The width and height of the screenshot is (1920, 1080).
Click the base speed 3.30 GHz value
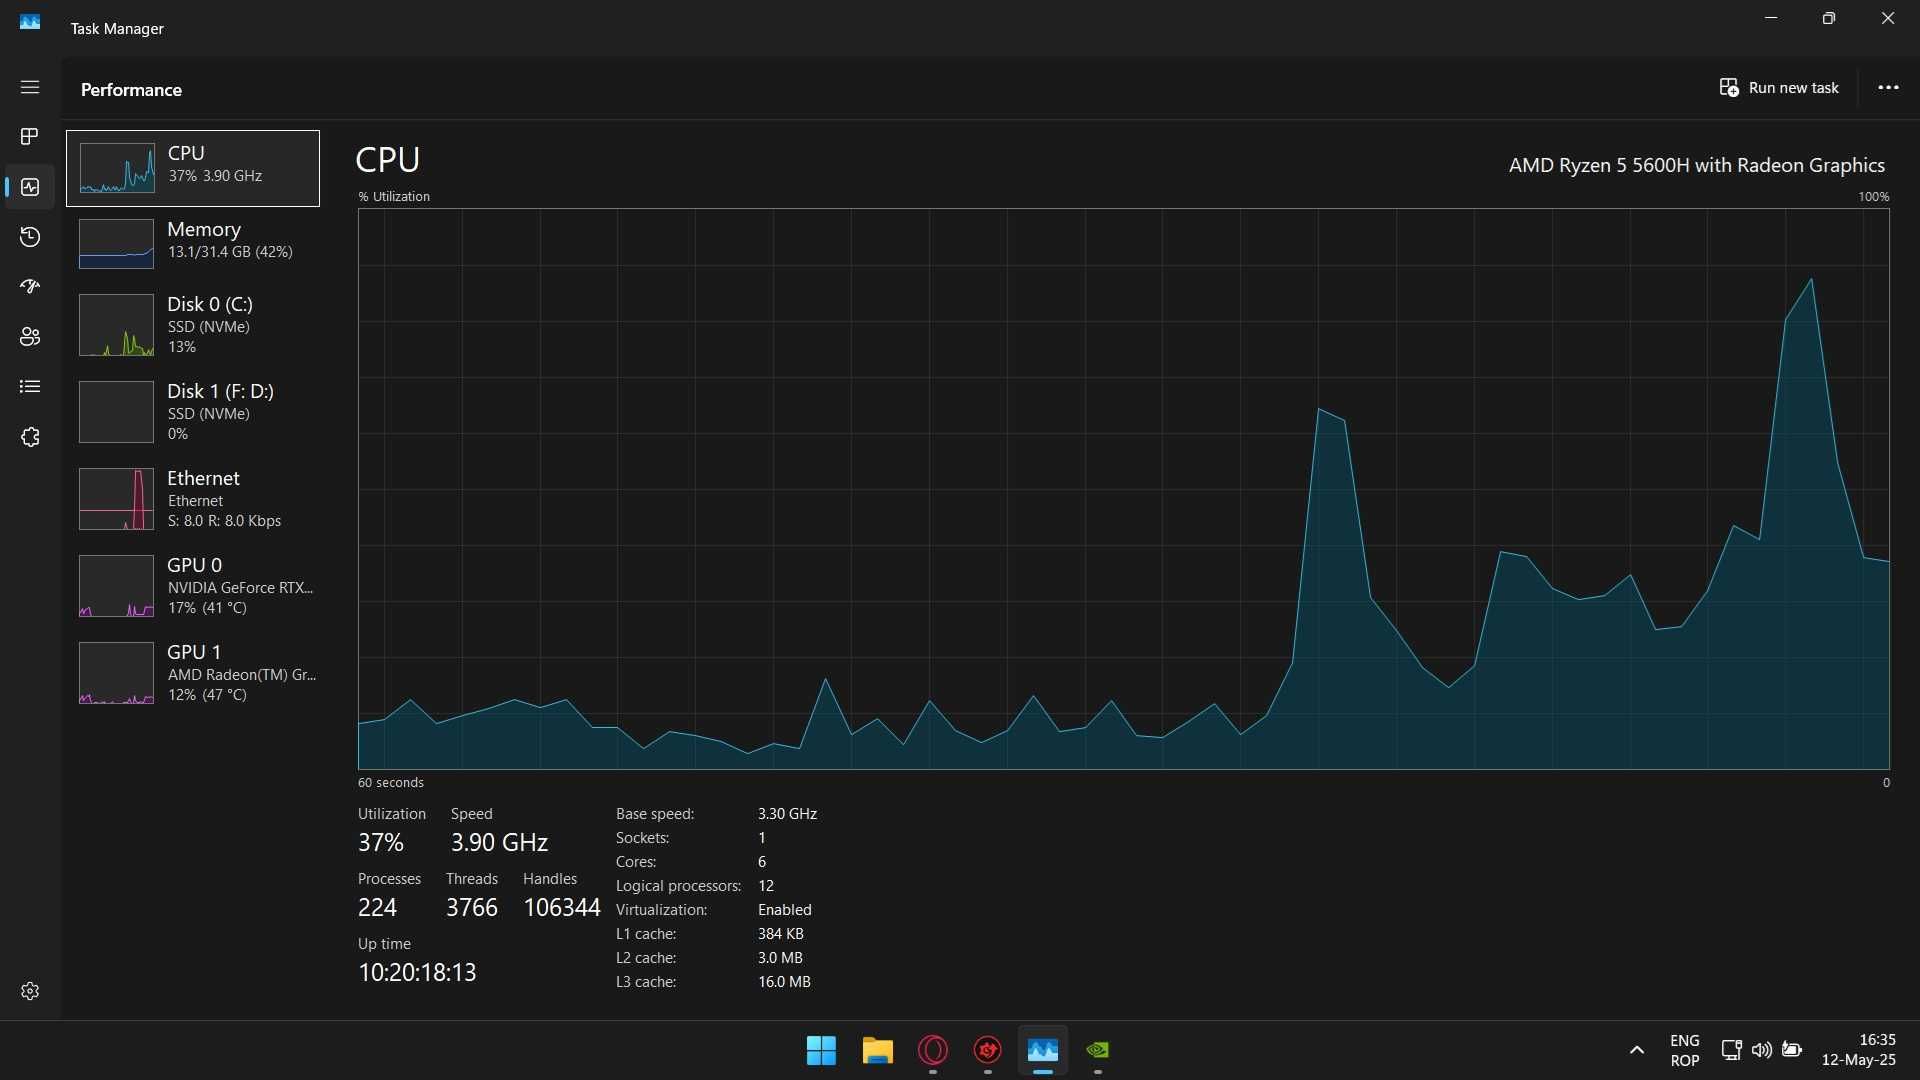point(787,814)
